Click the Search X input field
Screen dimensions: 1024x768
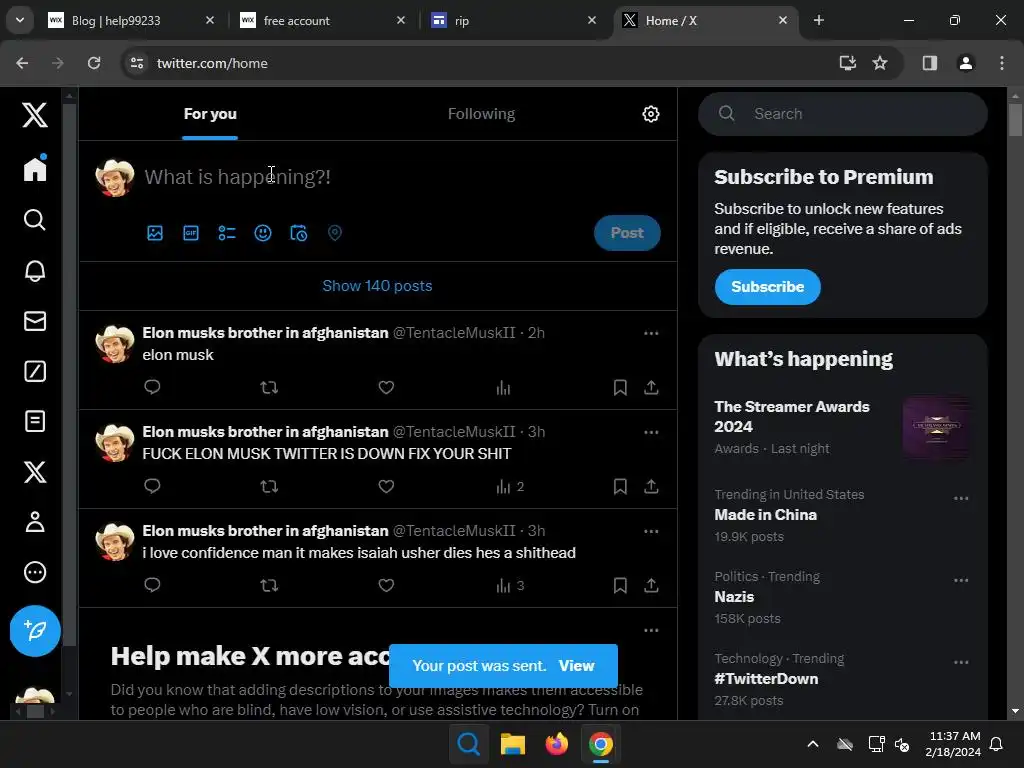(842, 114)
